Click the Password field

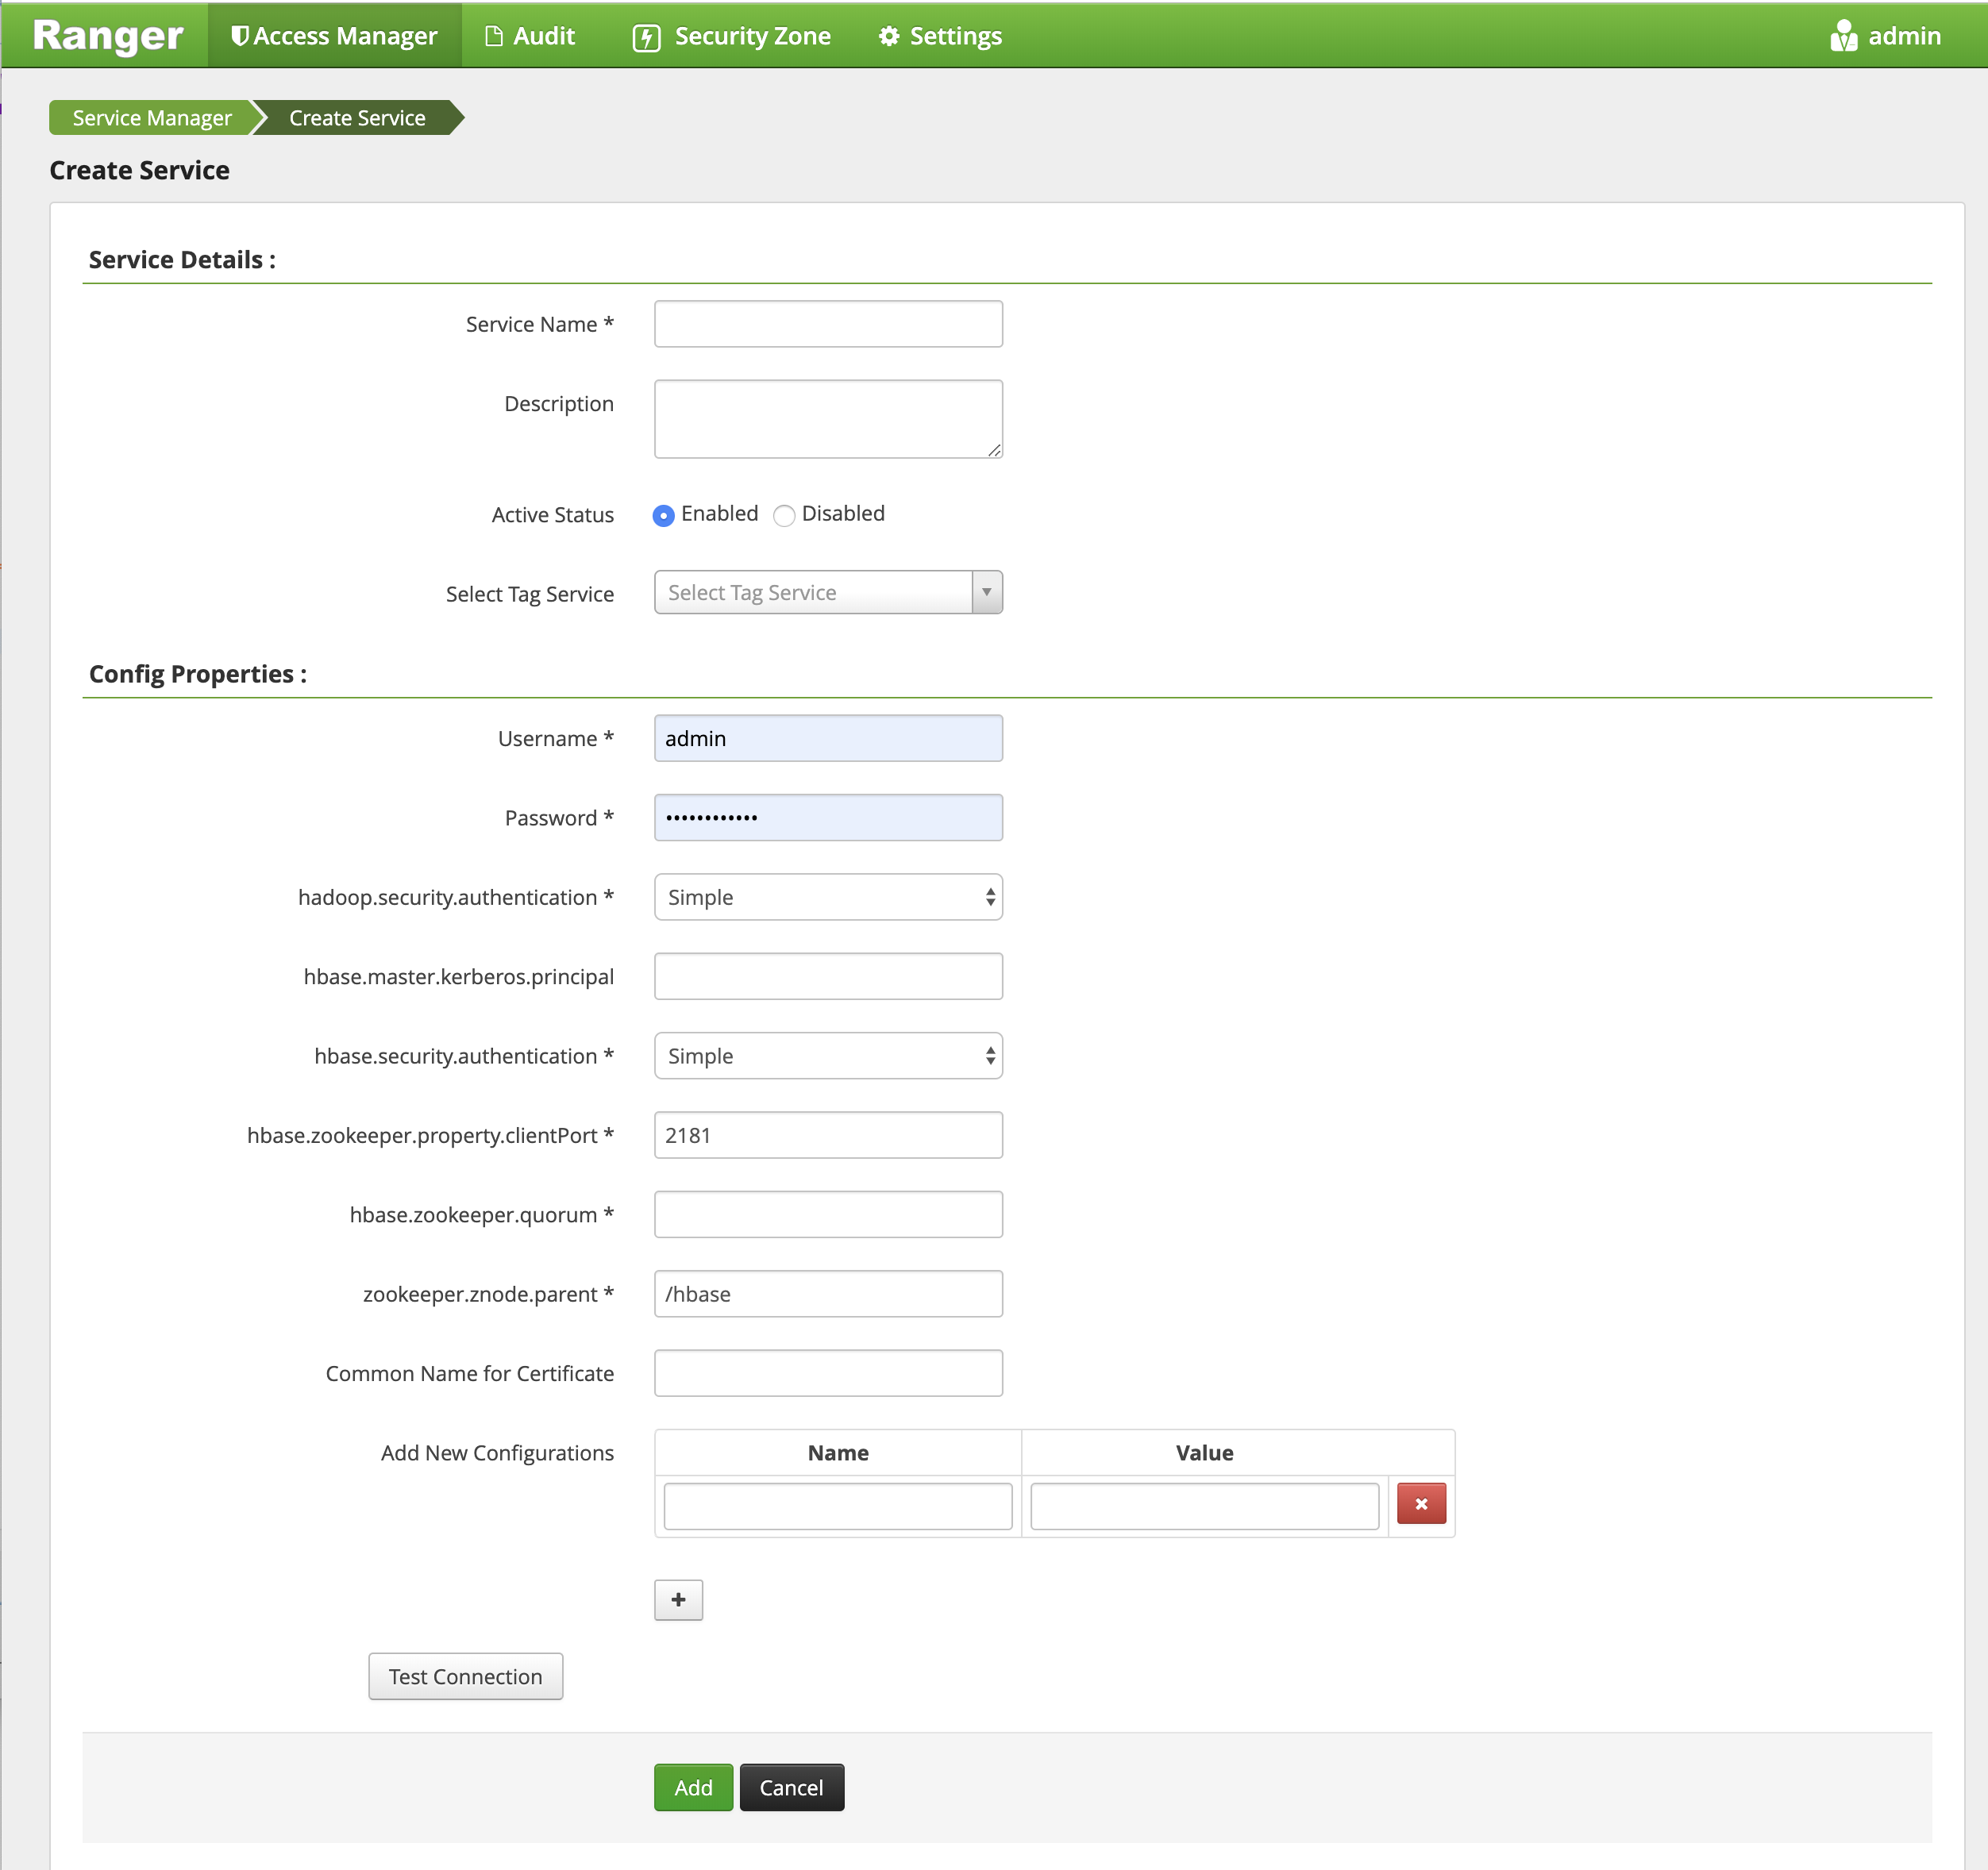[x=828, y=817]
